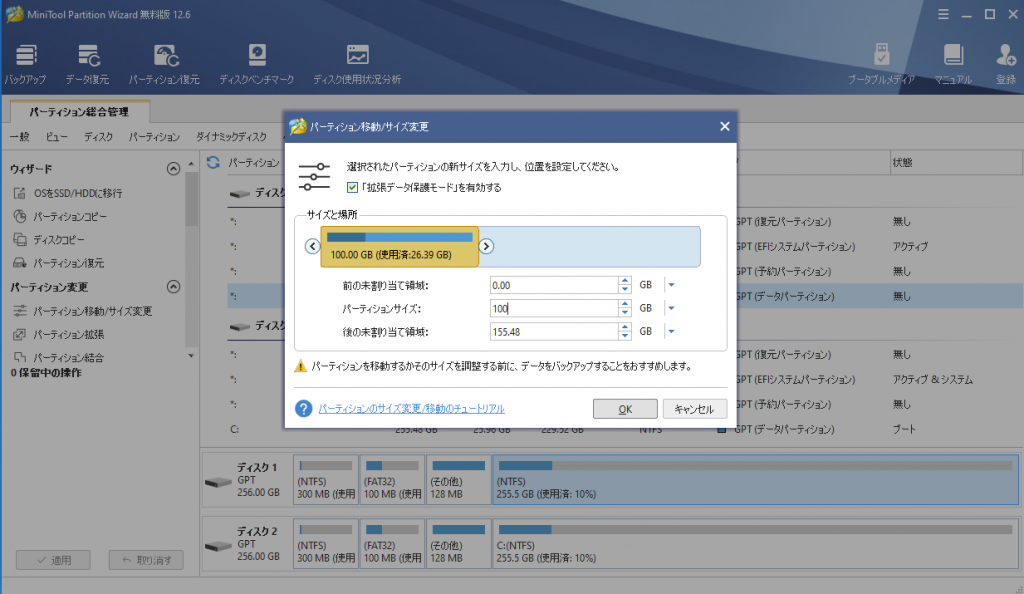Increase 前の未割り当て領域 value with spinner

[x=625, y=281]
